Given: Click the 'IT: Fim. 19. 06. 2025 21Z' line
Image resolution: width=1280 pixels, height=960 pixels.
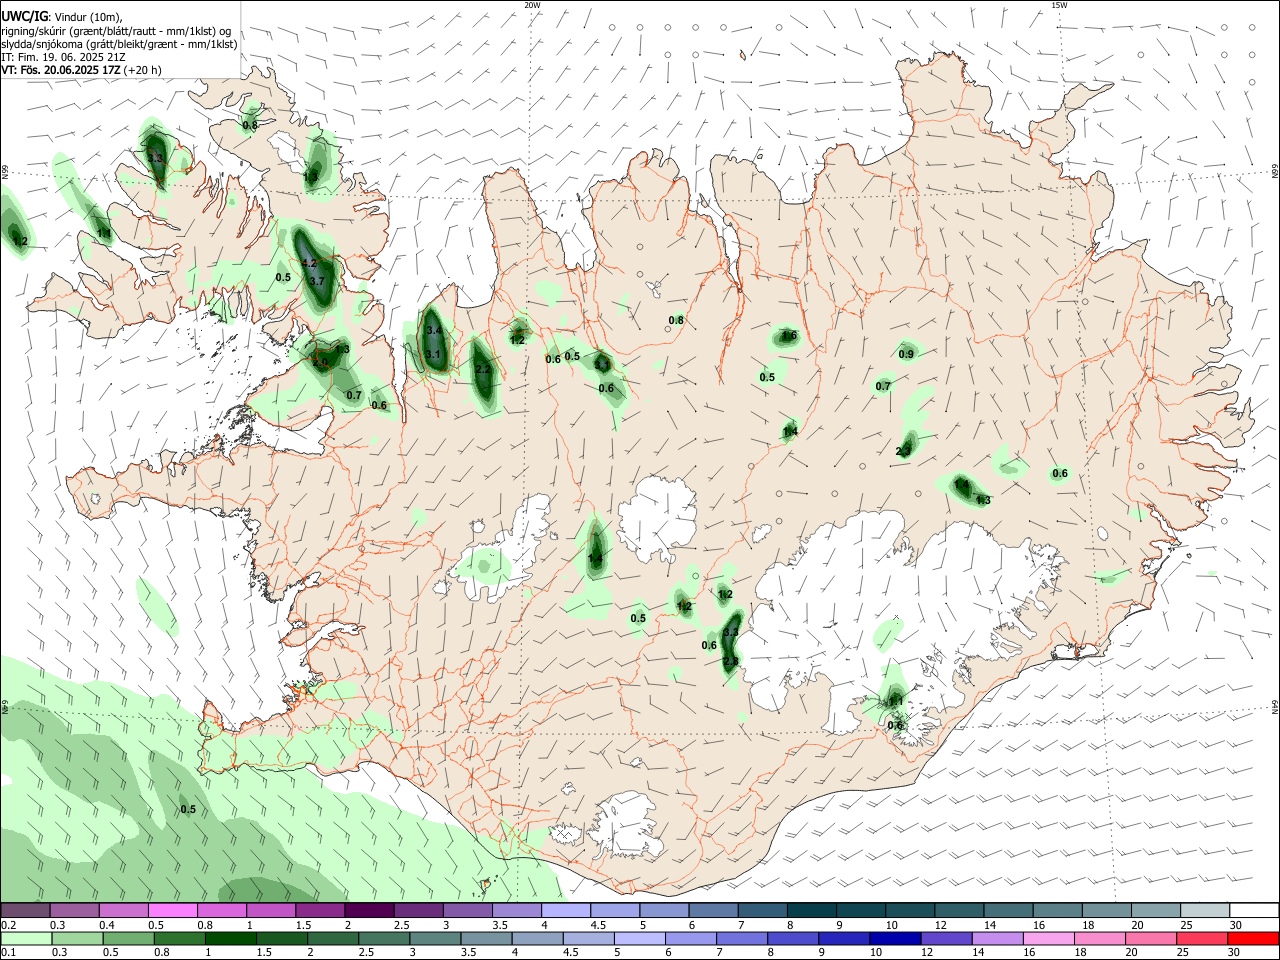Looking at the screenshot, I should coord(63,57).
